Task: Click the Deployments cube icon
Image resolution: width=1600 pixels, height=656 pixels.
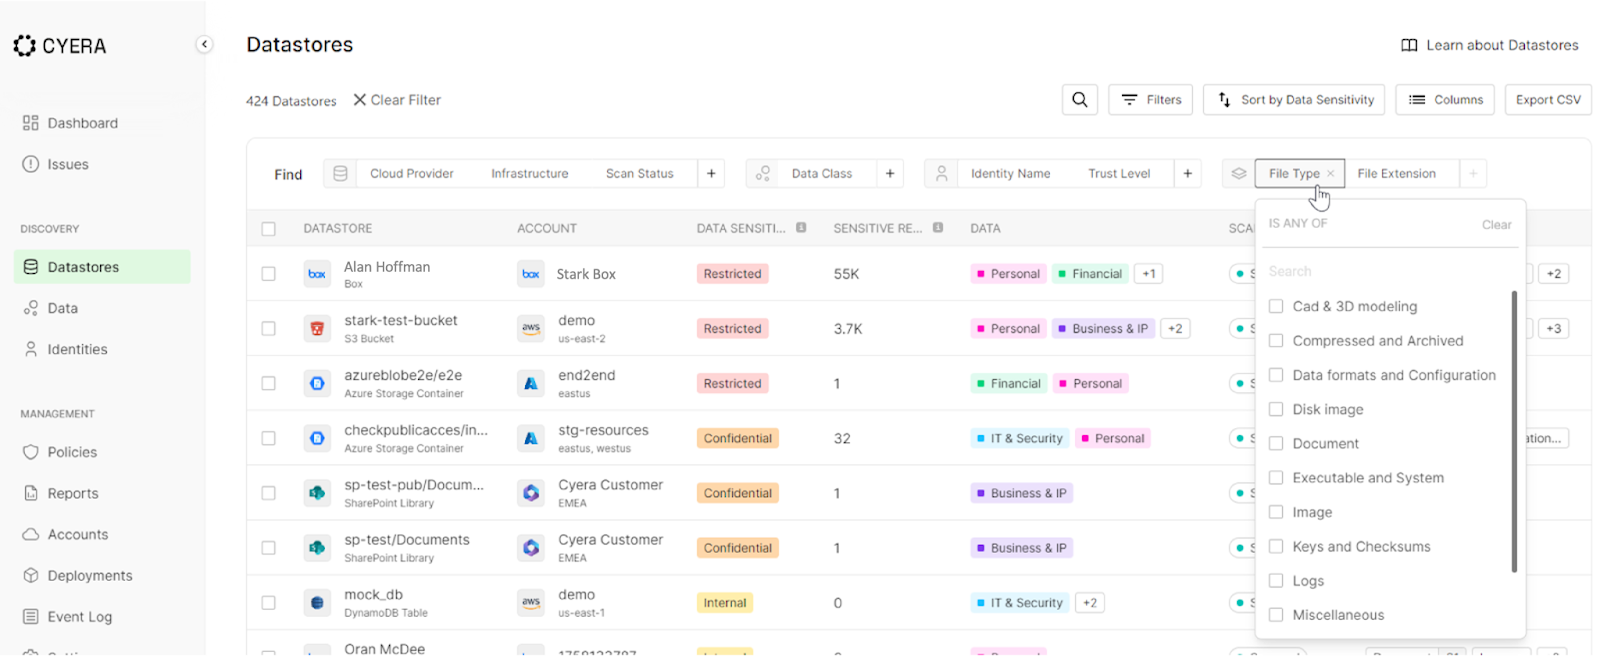Action: coord(31,575)
